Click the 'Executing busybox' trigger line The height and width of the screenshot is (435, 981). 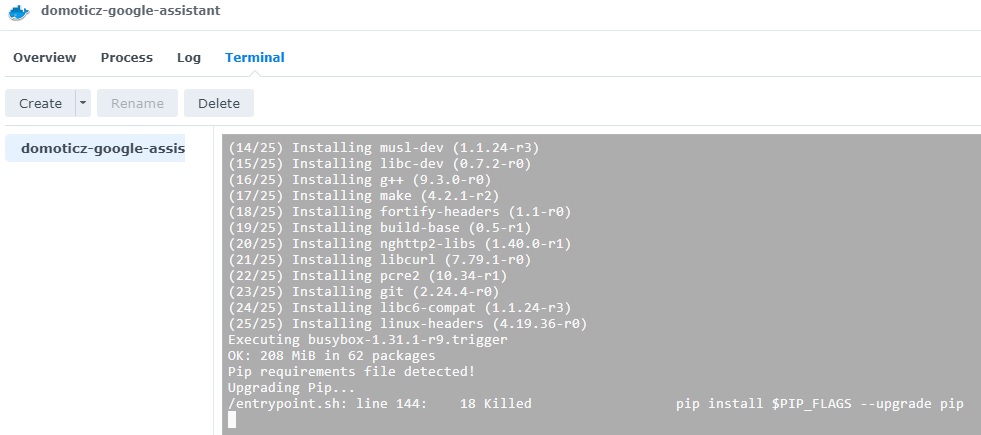(x=368, y=340)
